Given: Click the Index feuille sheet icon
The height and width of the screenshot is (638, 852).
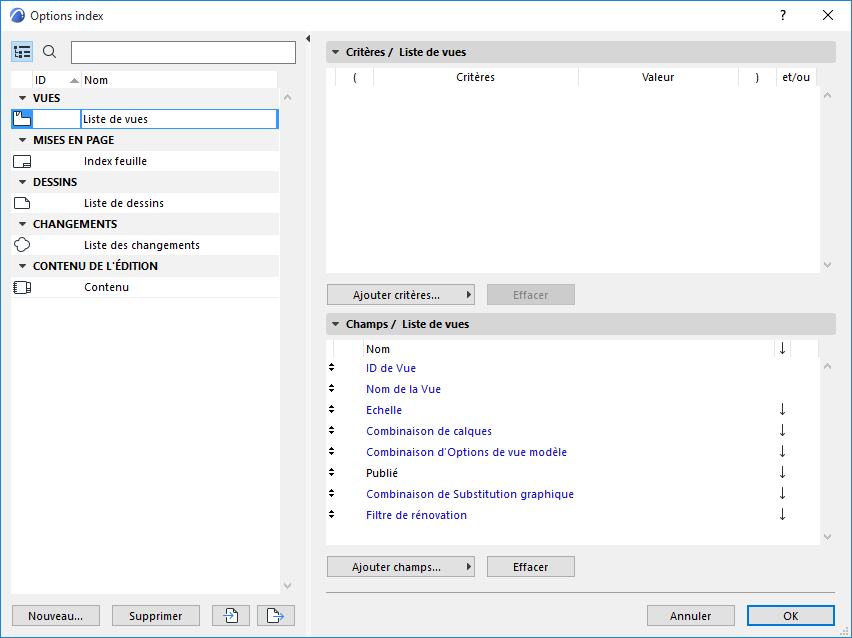Looking at the screenshot, I should pos(23,160).
